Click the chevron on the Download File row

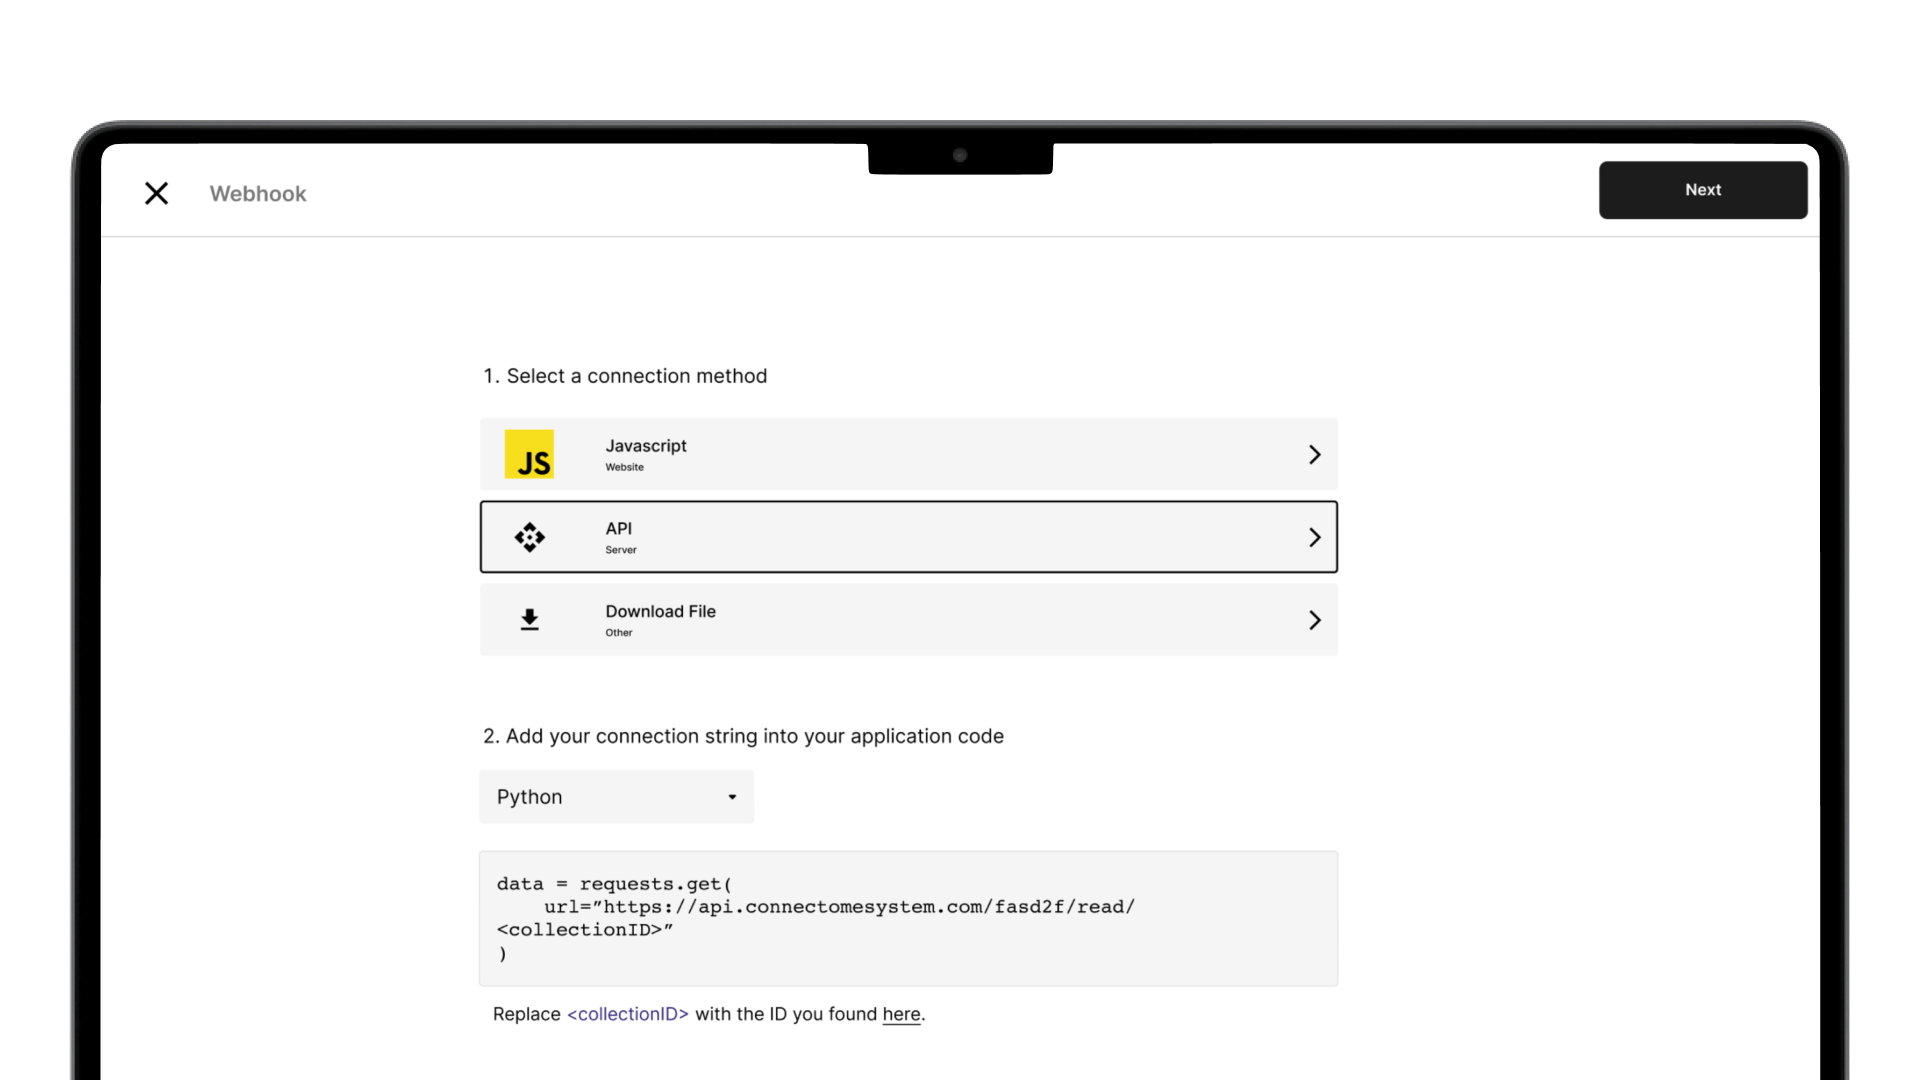tap(1314, 620)
